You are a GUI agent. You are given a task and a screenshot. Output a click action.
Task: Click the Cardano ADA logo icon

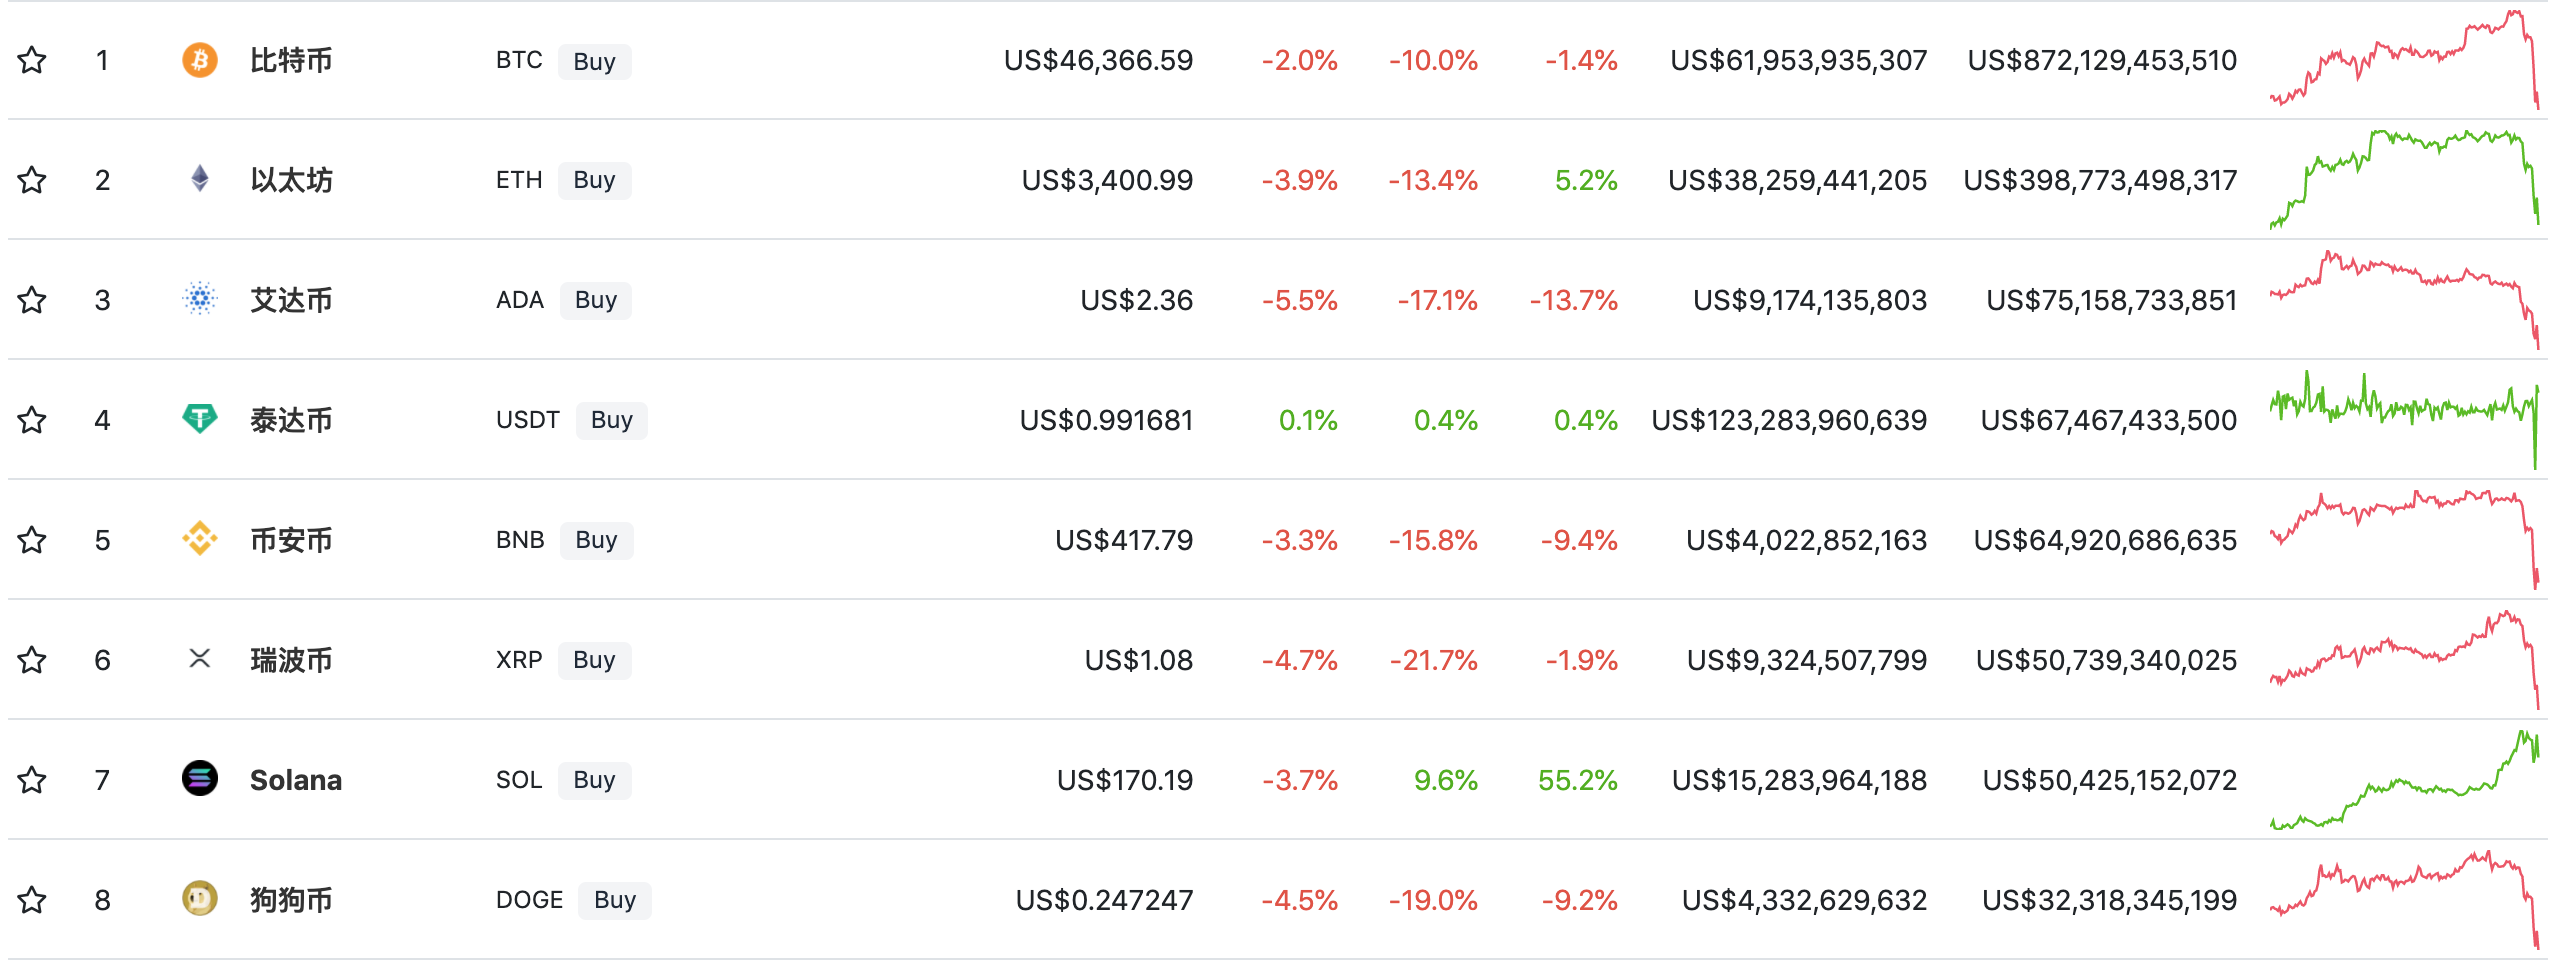[x=200, y=299]
